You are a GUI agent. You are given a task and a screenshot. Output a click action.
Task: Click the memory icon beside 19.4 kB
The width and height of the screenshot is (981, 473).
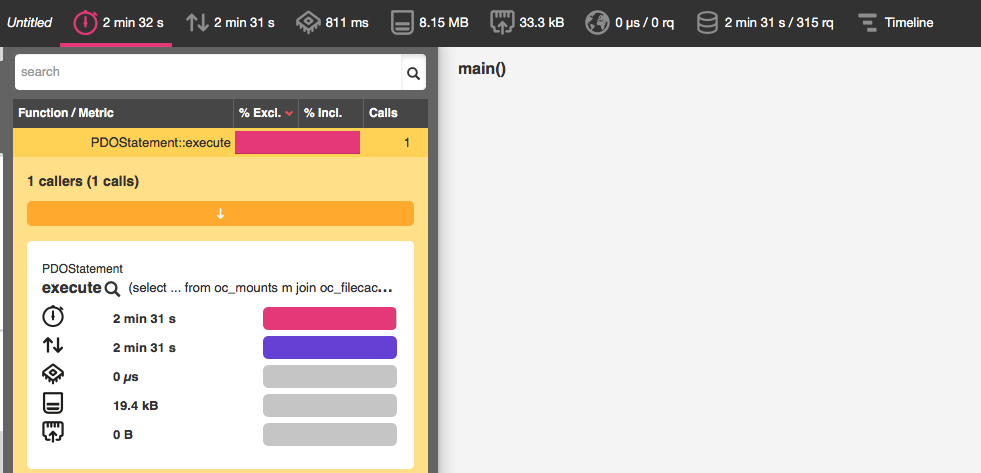pyautogui.click(x=53, y=404)
